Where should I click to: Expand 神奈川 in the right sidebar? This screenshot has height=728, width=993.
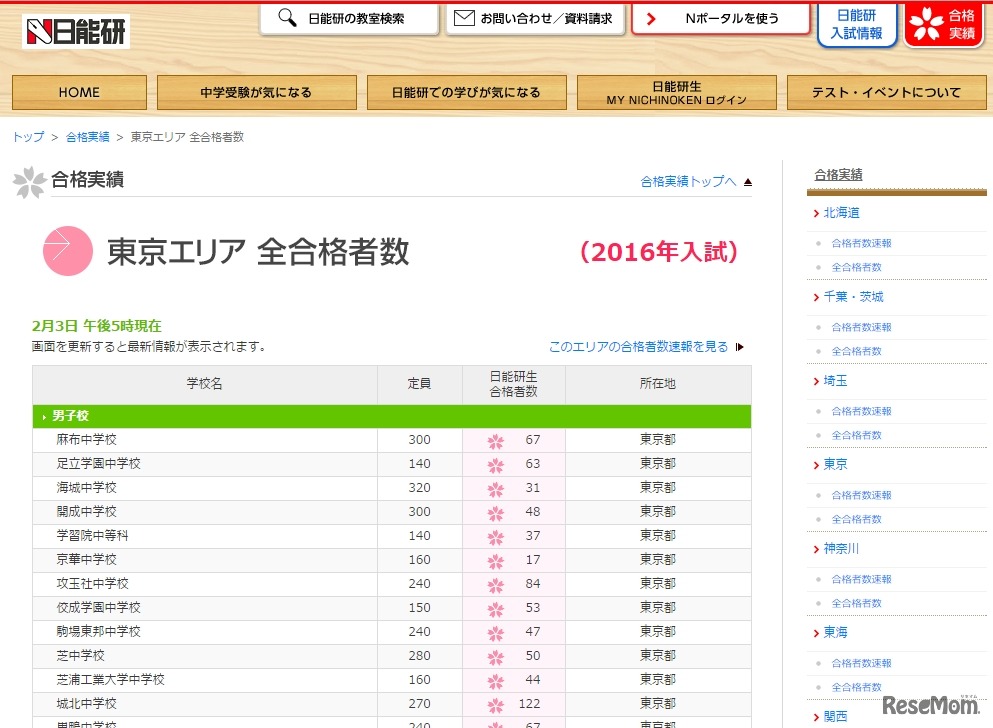pos(843,548)
